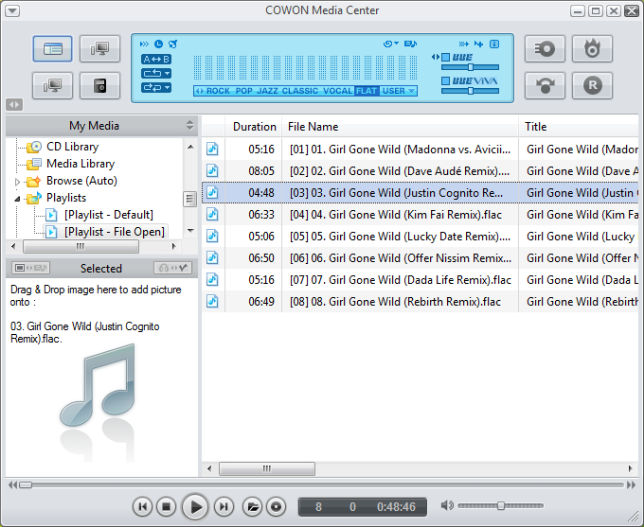Sort by the Title column header
Screen dimensions: 644x527
(536, 127)
